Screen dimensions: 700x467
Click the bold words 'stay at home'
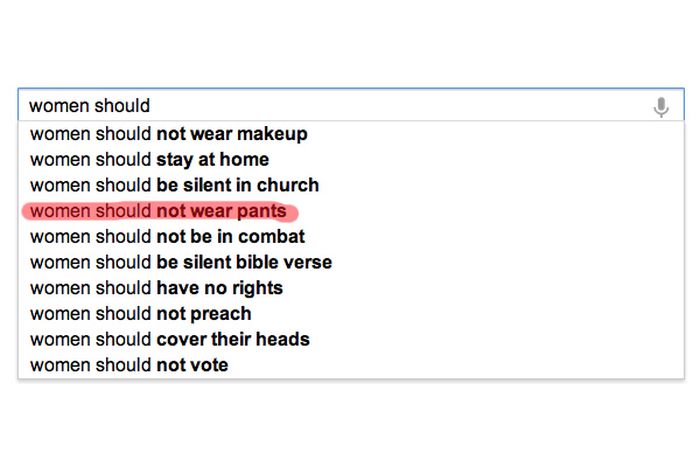point(212,160)
